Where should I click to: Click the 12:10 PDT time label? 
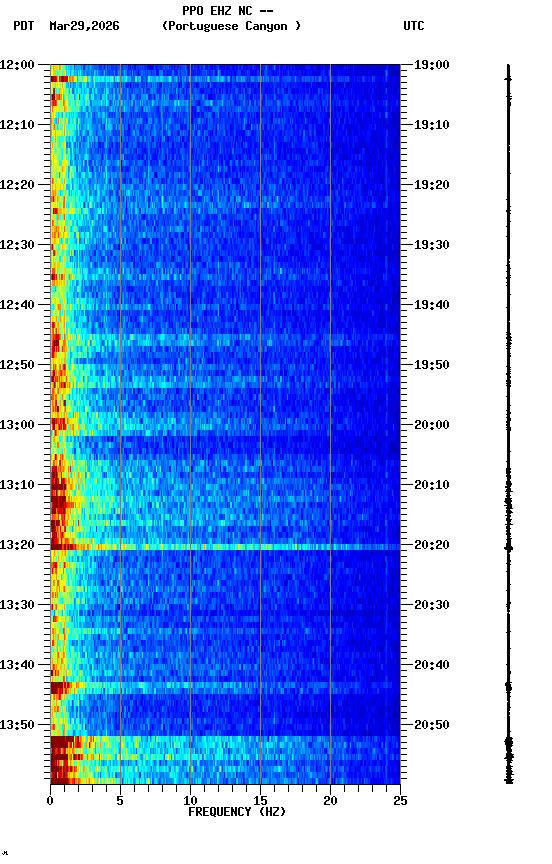point(17,125)
